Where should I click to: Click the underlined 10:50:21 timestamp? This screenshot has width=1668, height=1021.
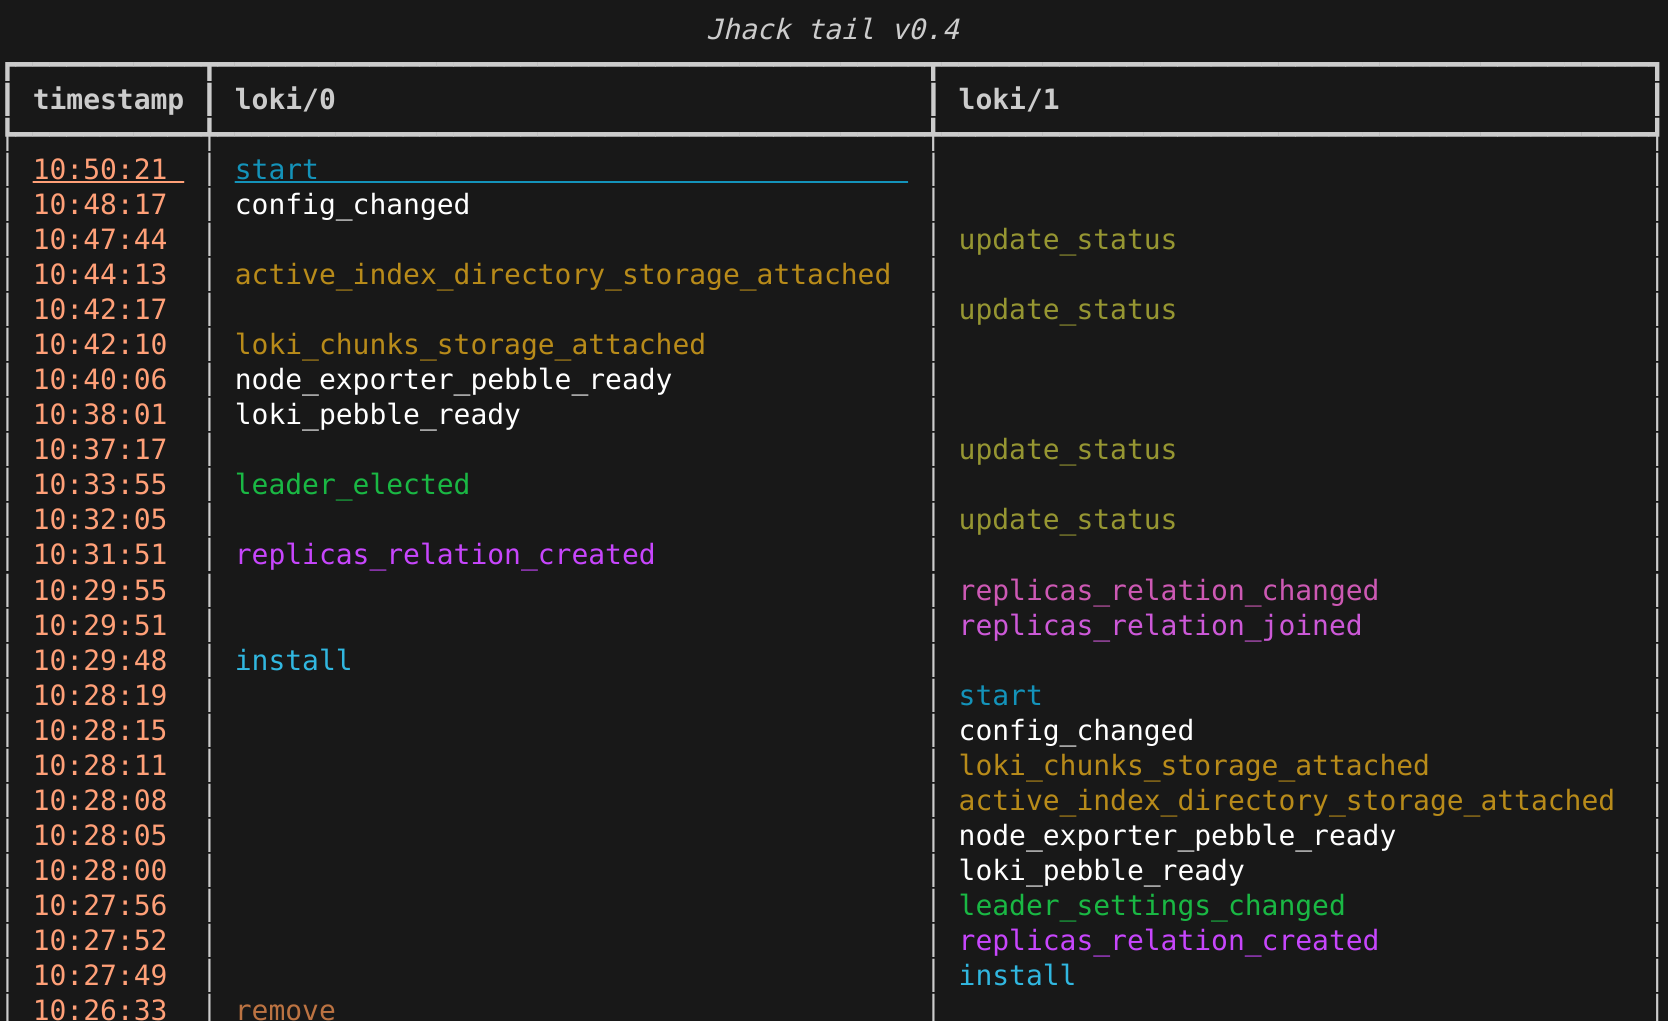(100, 170)
